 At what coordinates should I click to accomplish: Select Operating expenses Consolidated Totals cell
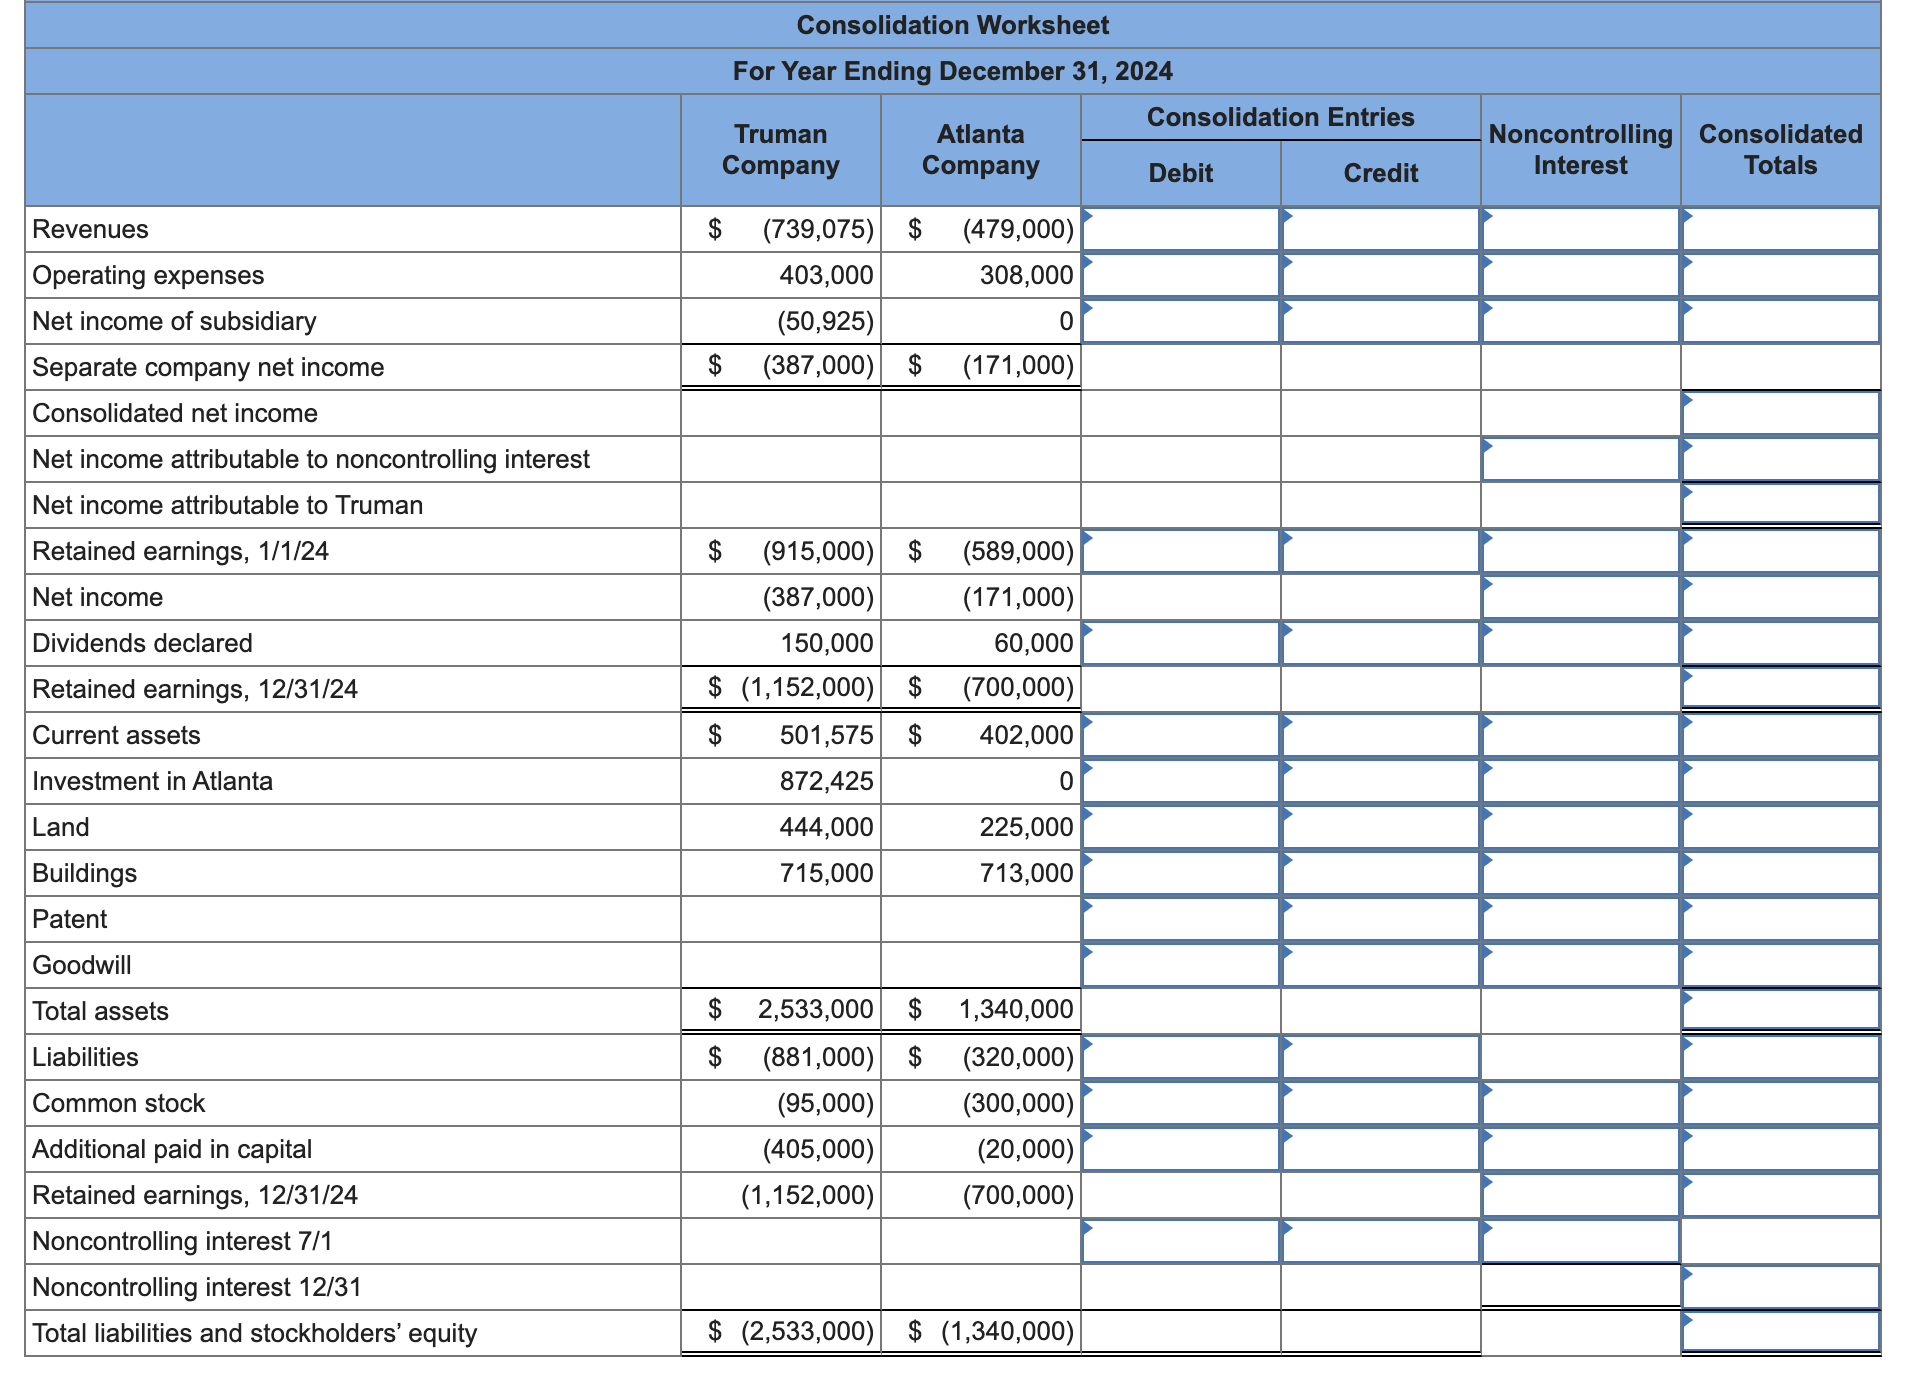tap(1781, 275)
